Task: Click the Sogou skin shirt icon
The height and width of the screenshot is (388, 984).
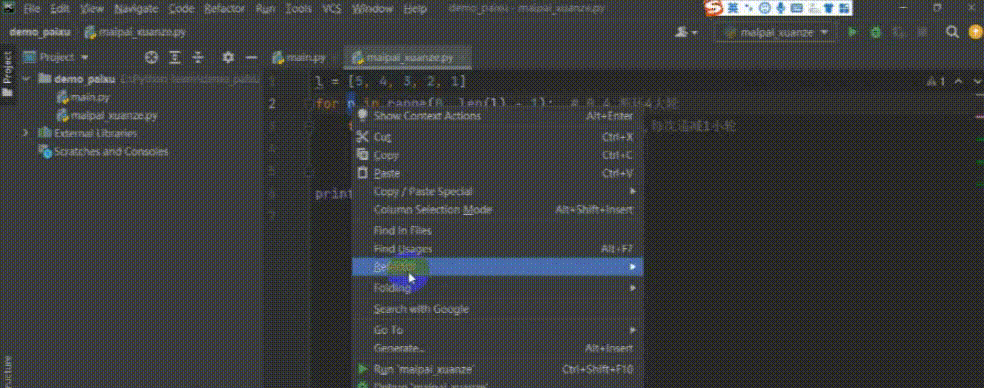Action: (x=828, y=8)
